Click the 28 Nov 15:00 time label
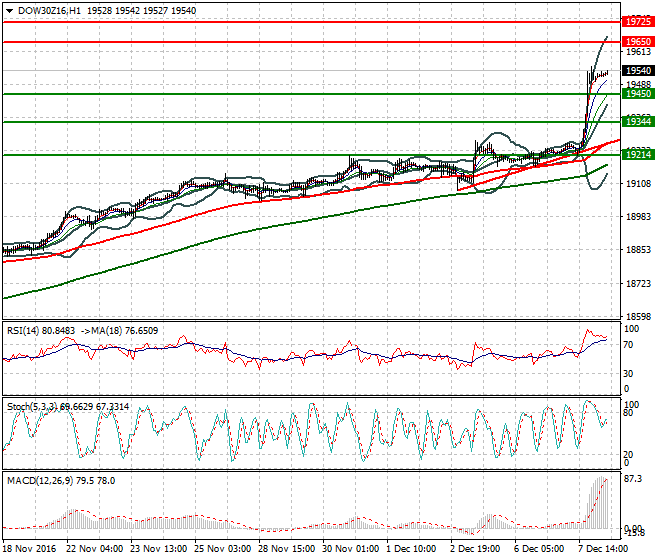This screenshot has width=660, height=560. [x=286, y=549]
